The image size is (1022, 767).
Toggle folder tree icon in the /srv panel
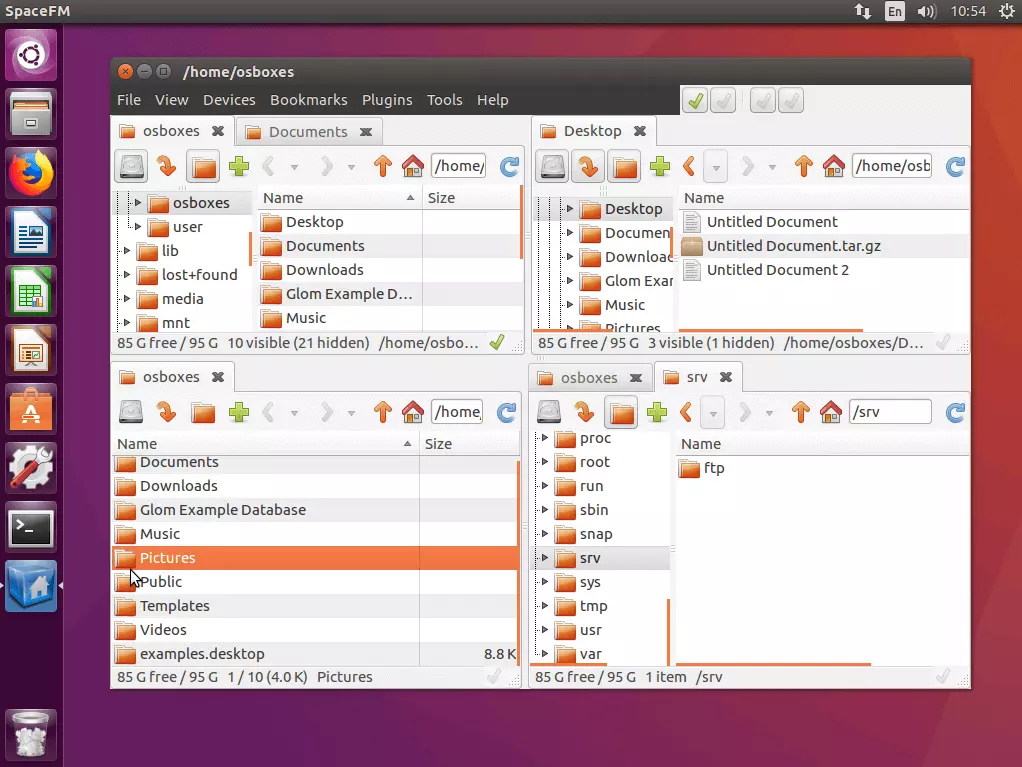point(621,412)
